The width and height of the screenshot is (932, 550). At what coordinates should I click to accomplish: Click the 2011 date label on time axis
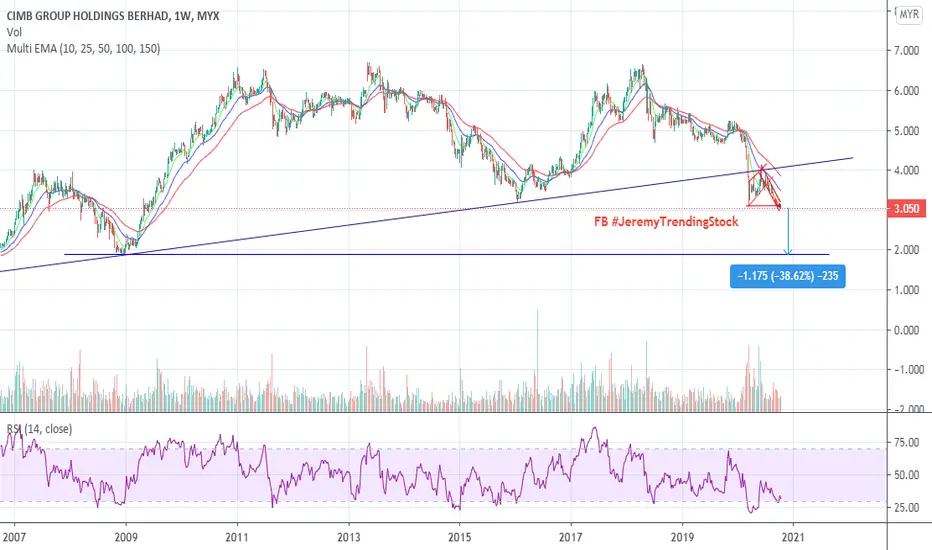pyautogui.click(x=237, y=538)
